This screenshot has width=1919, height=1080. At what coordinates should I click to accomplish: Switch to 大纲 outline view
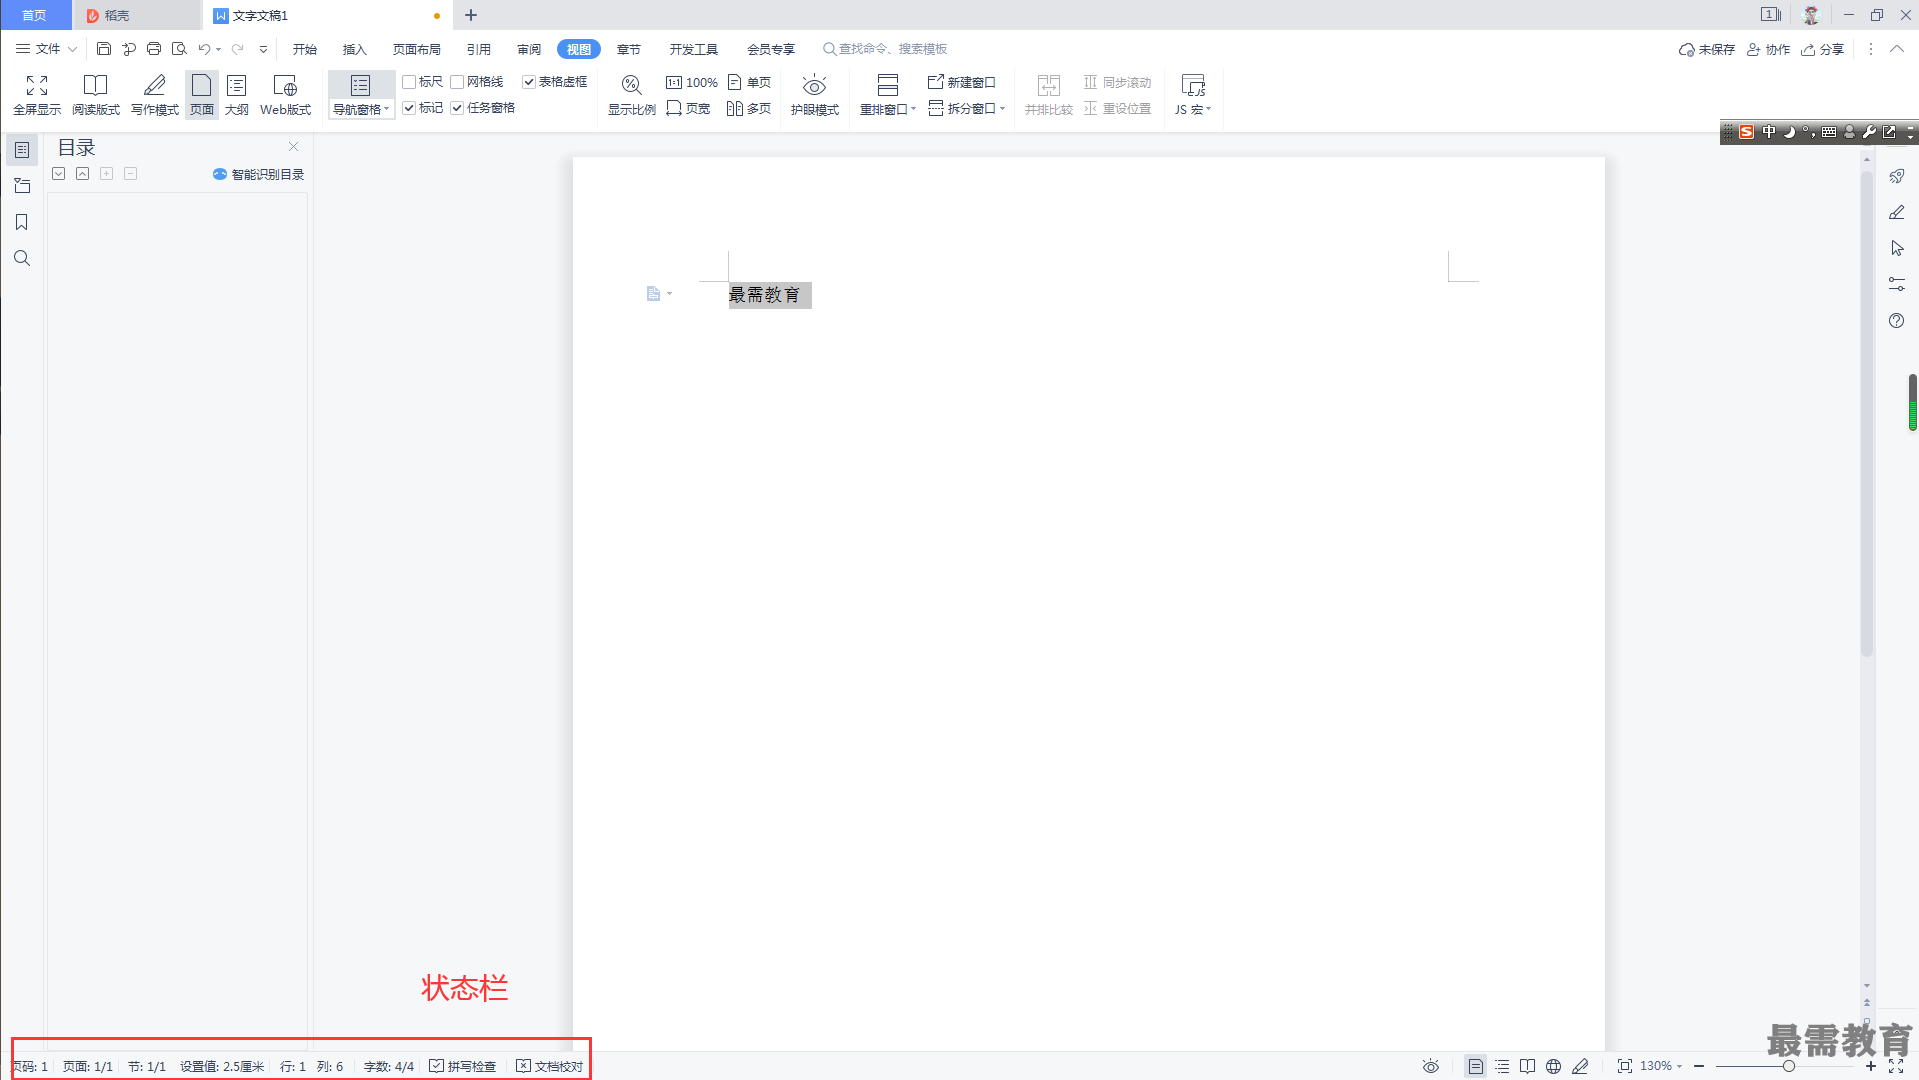click(237, 95)
